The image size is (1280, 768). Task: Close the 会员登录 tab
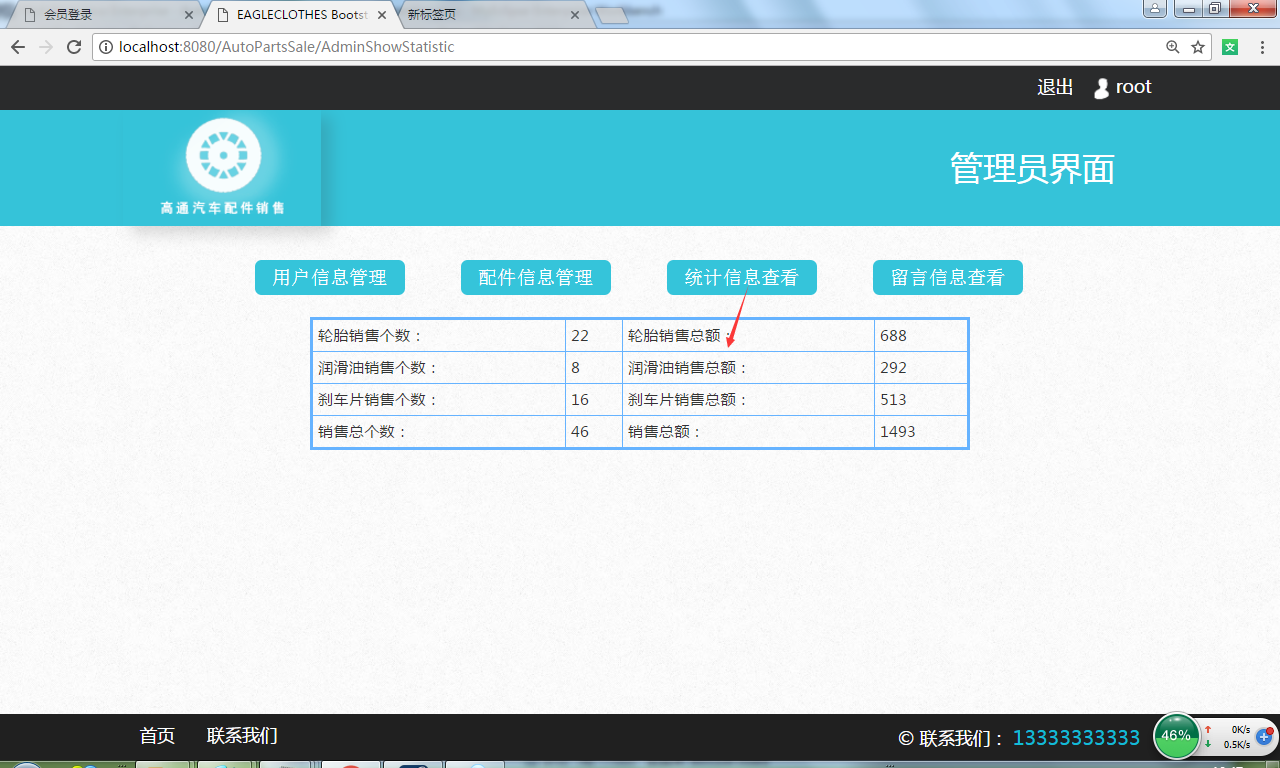click(189, 15)
